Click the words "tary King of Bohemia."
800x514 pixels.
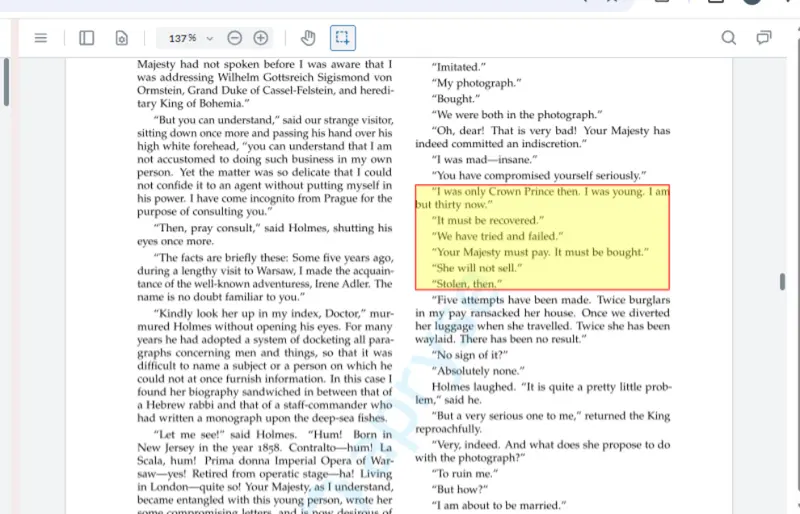click(x=193, y=103)
